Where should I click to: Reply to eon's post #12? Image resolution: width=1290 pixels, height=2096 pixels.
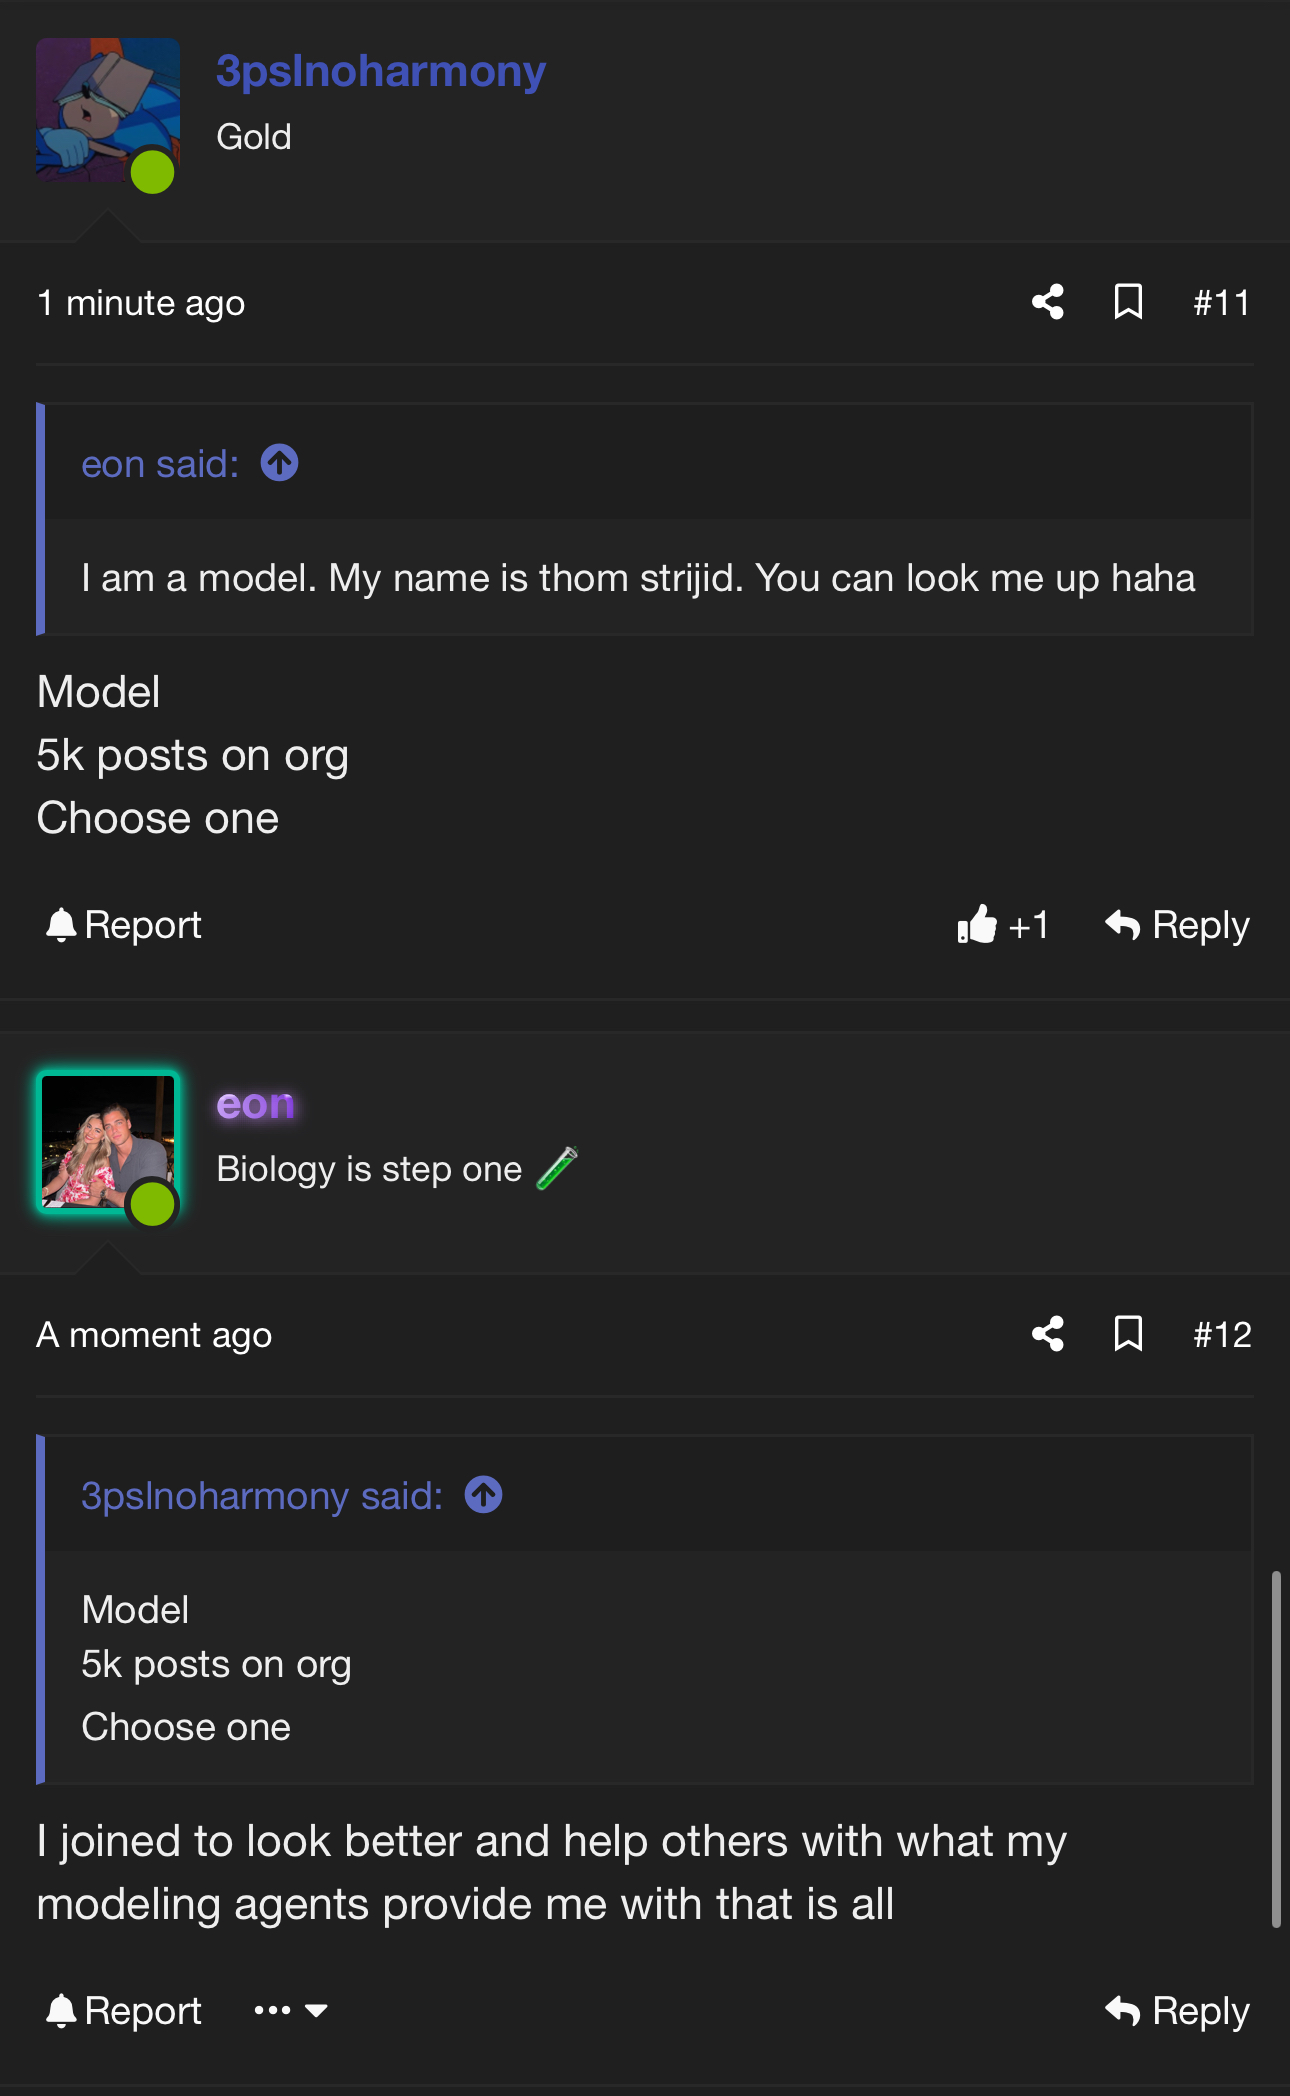click(x=1177, y=2011)
